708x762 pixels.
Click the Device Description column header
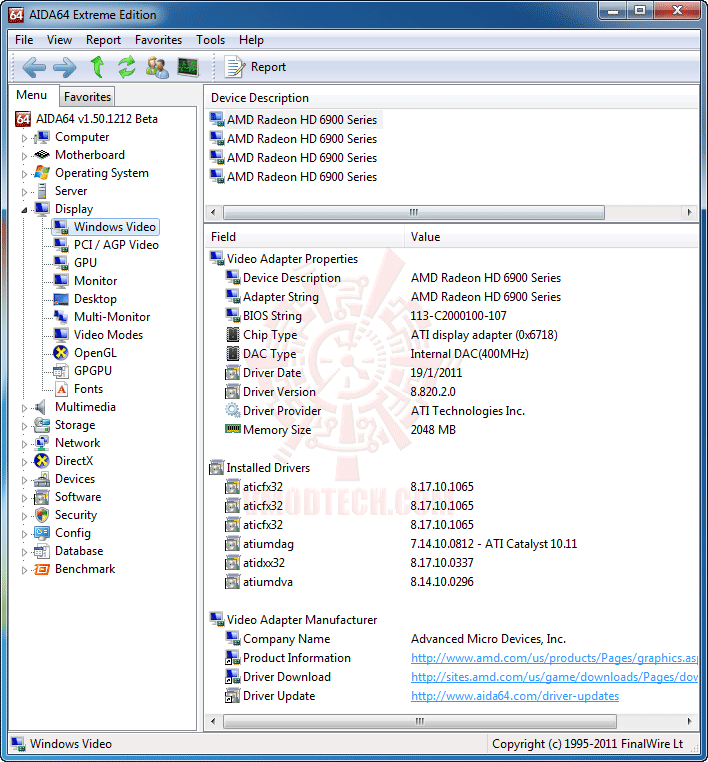[451, 98]
